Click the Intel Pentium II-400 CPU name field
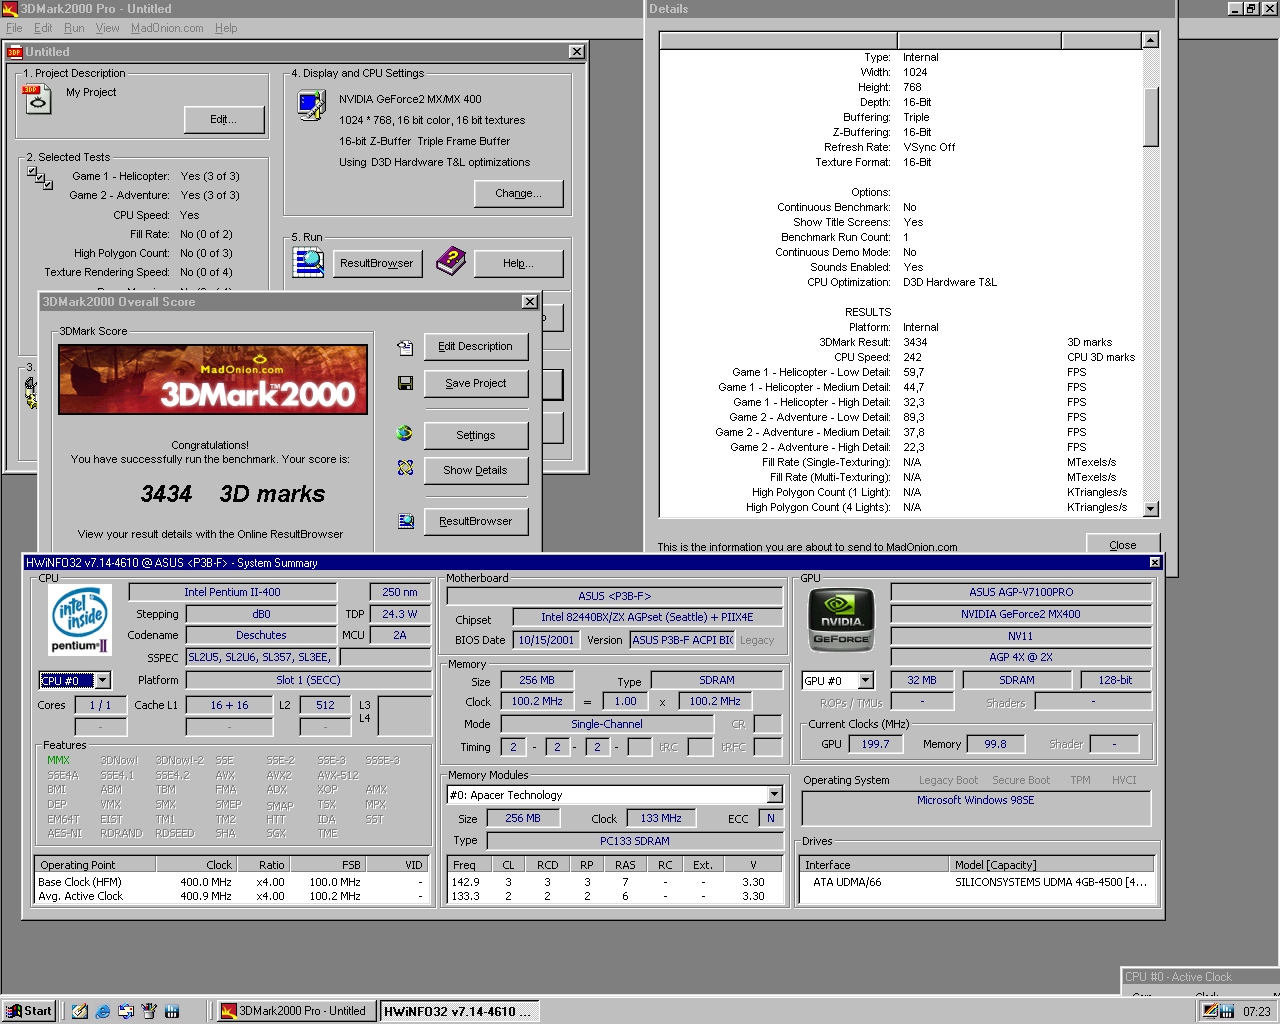 tap(232, 592)
